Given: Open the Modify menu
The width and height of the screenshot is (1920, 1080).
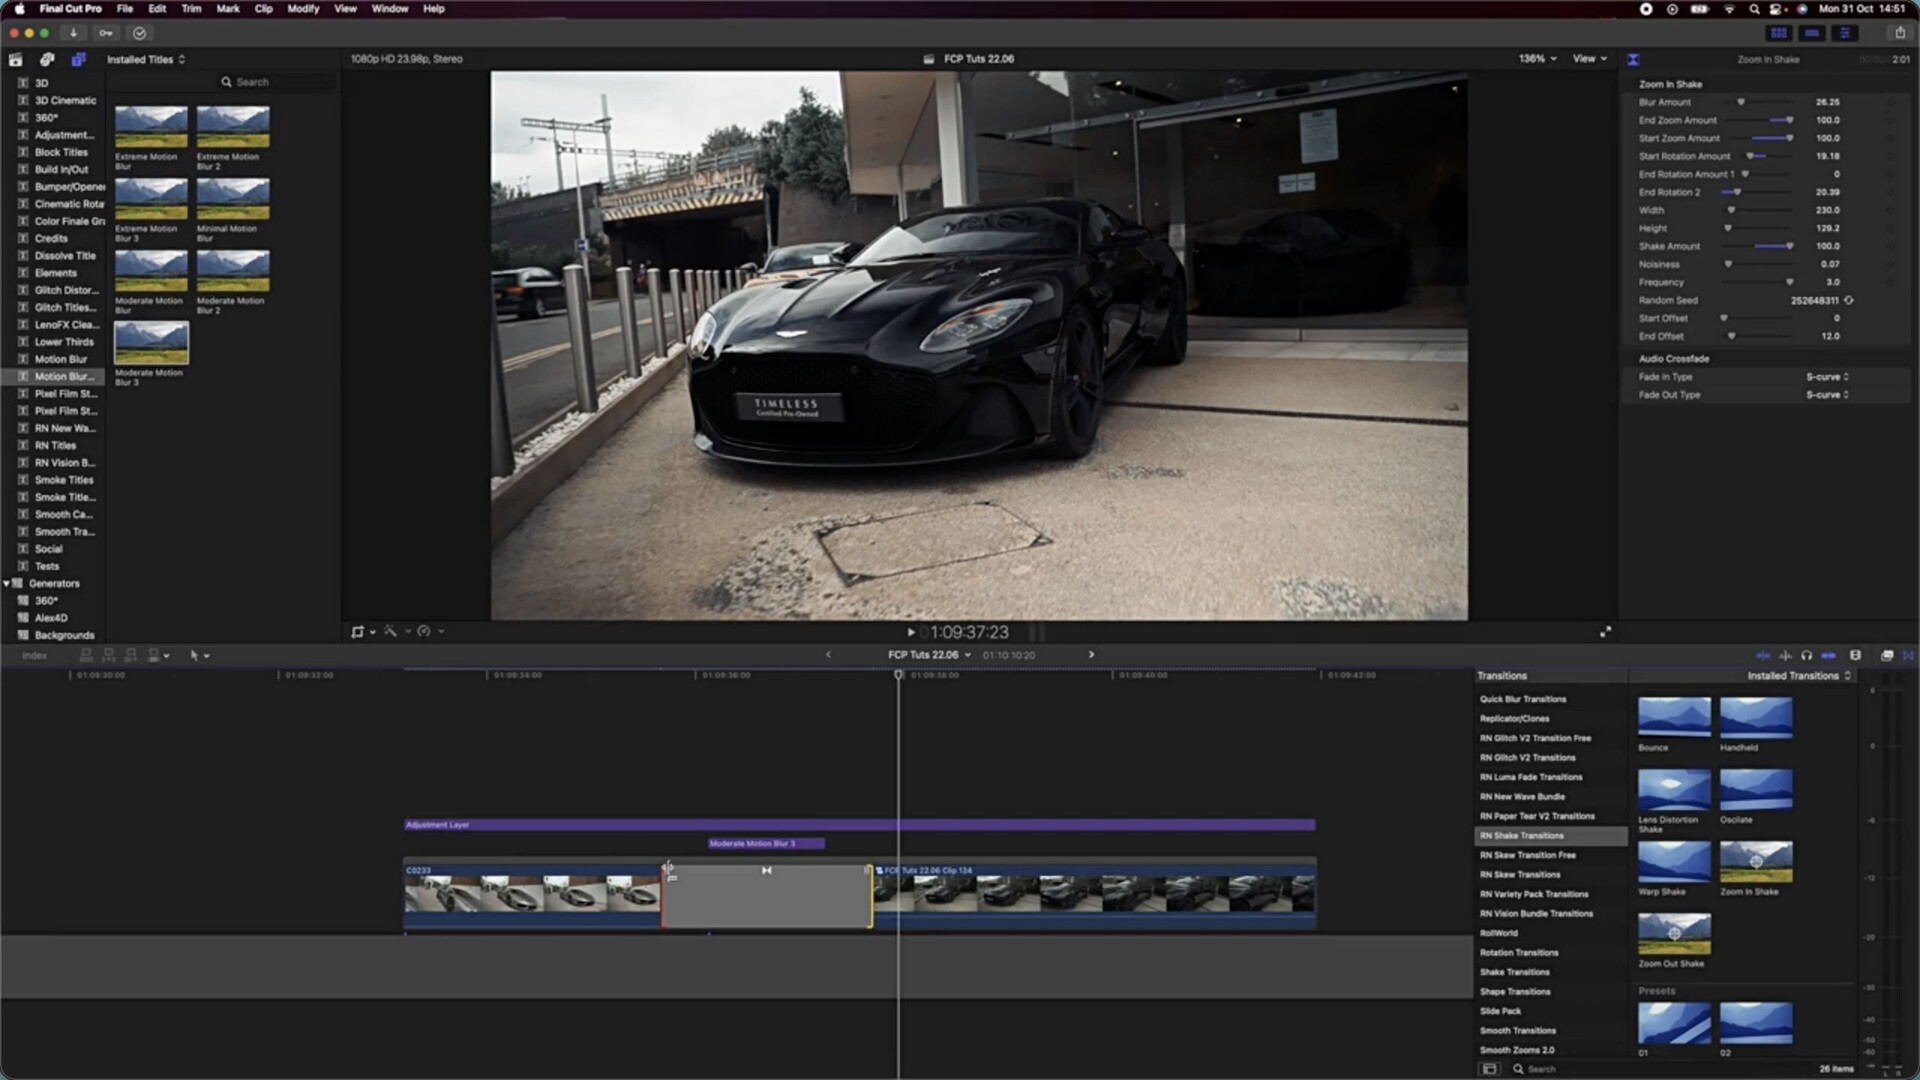Looking at the screenshot, I should point(302,9).
